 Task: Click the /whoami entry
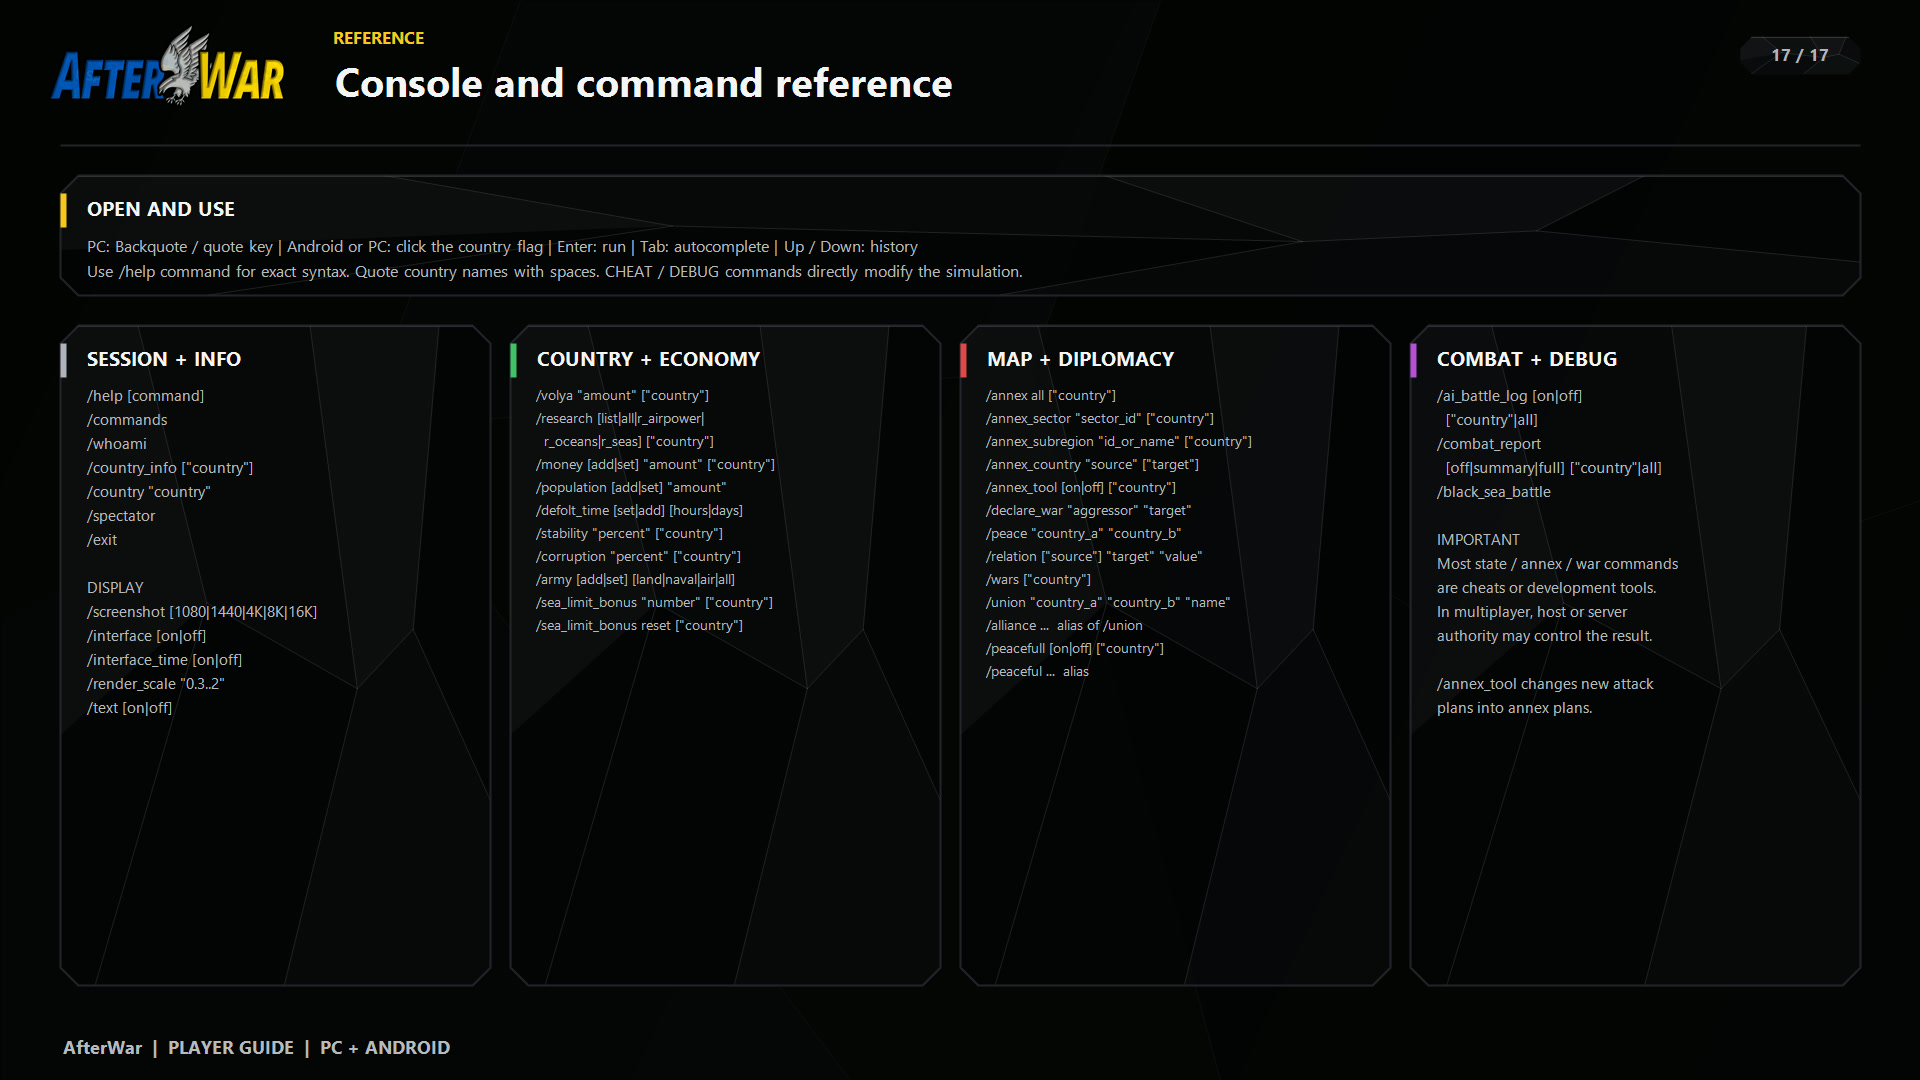click(x=116, y=444)
